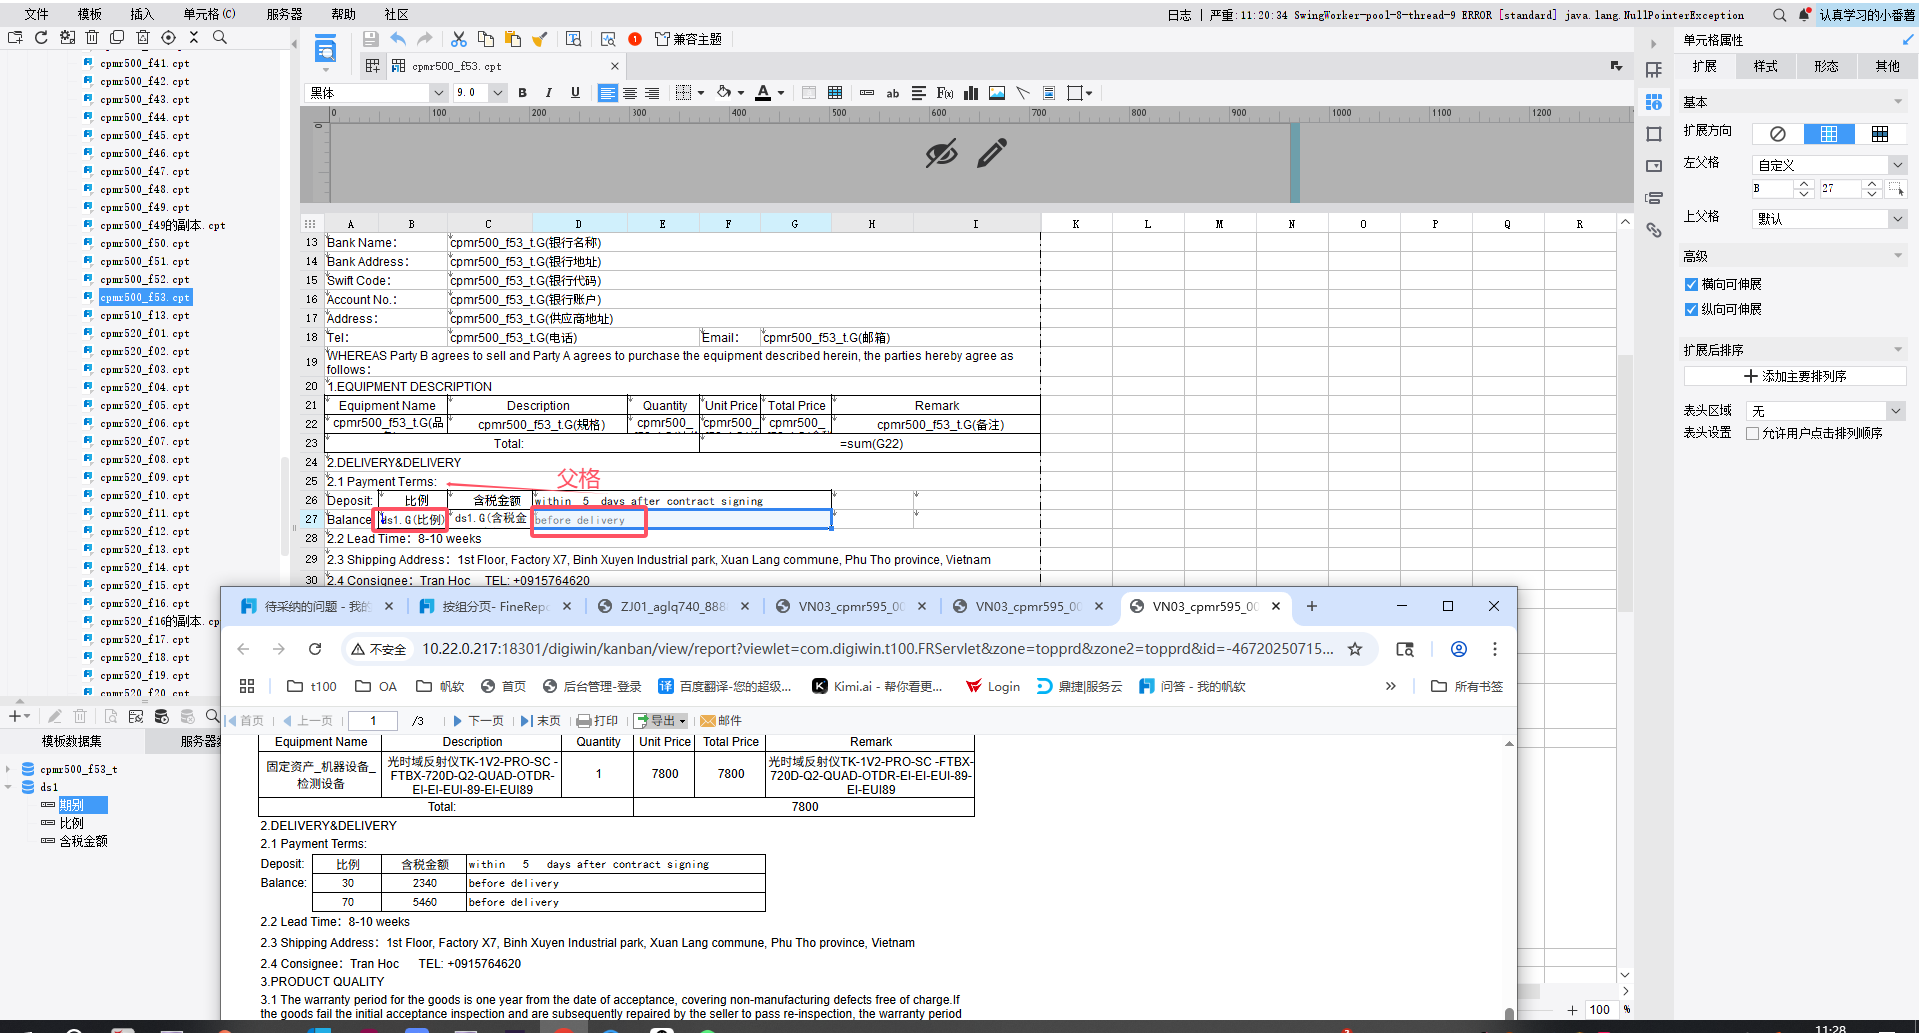Click the template preview magnifier icon
Viewport: 1919px width, 1033px height.
[608, 39]
